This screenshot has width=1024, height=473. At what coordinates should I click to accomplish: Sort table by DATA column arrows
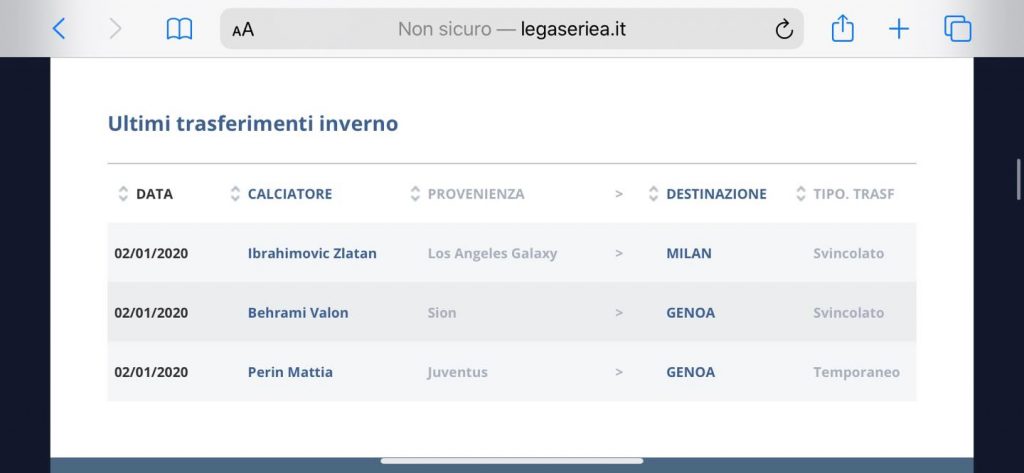(x=123, y=194)
